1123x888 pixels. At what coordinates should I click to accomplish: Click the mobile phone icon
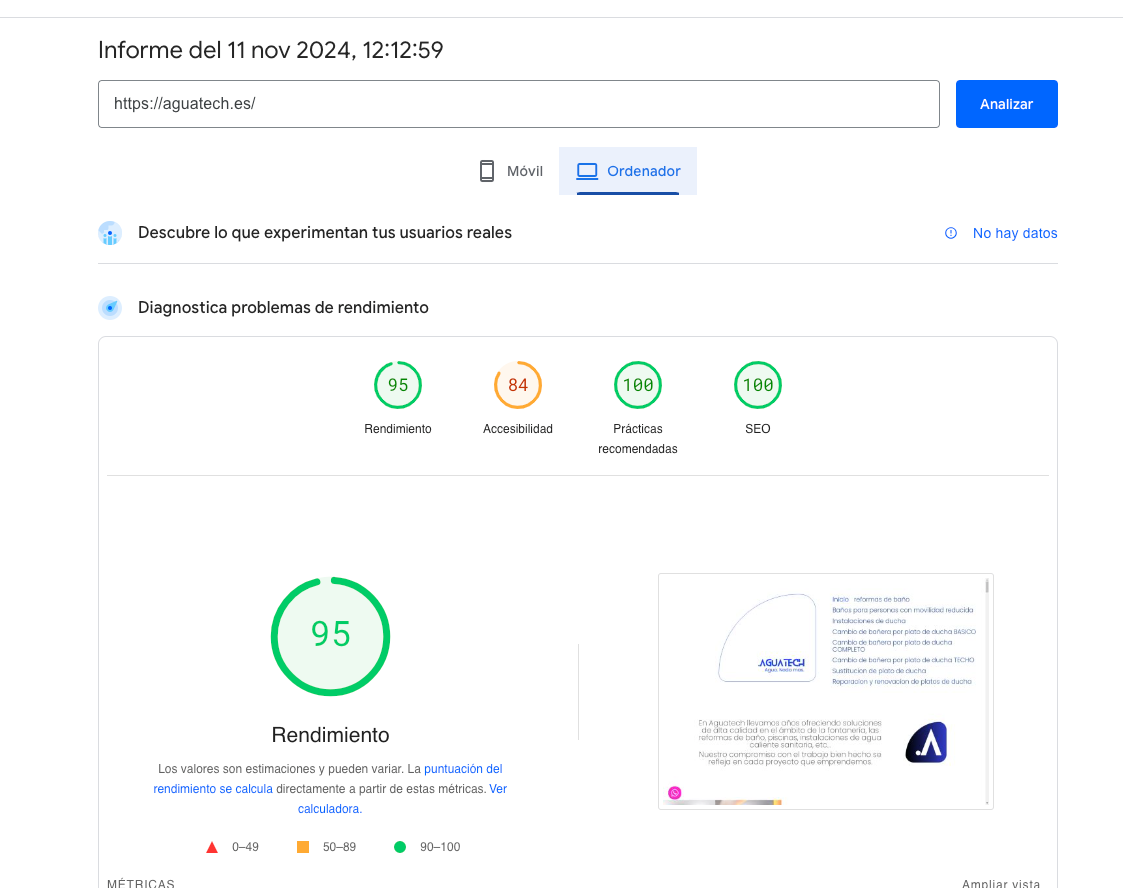point(487,171)
